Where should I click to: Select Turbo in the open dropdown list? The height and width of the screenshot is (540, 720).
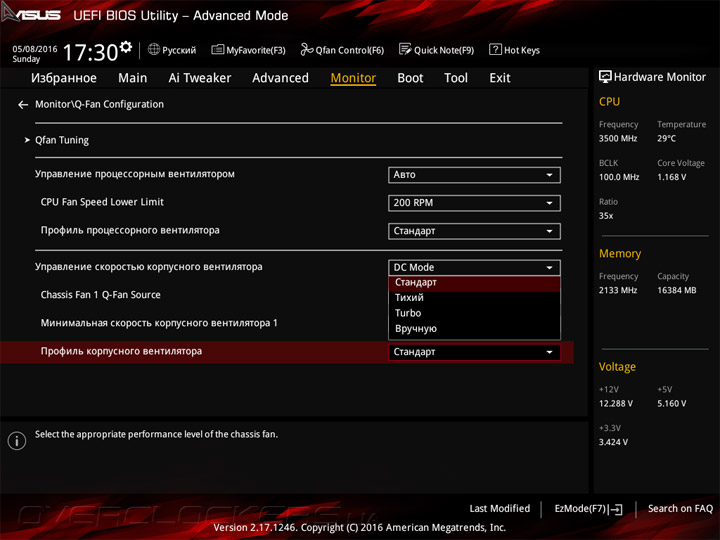coord(474,313)
